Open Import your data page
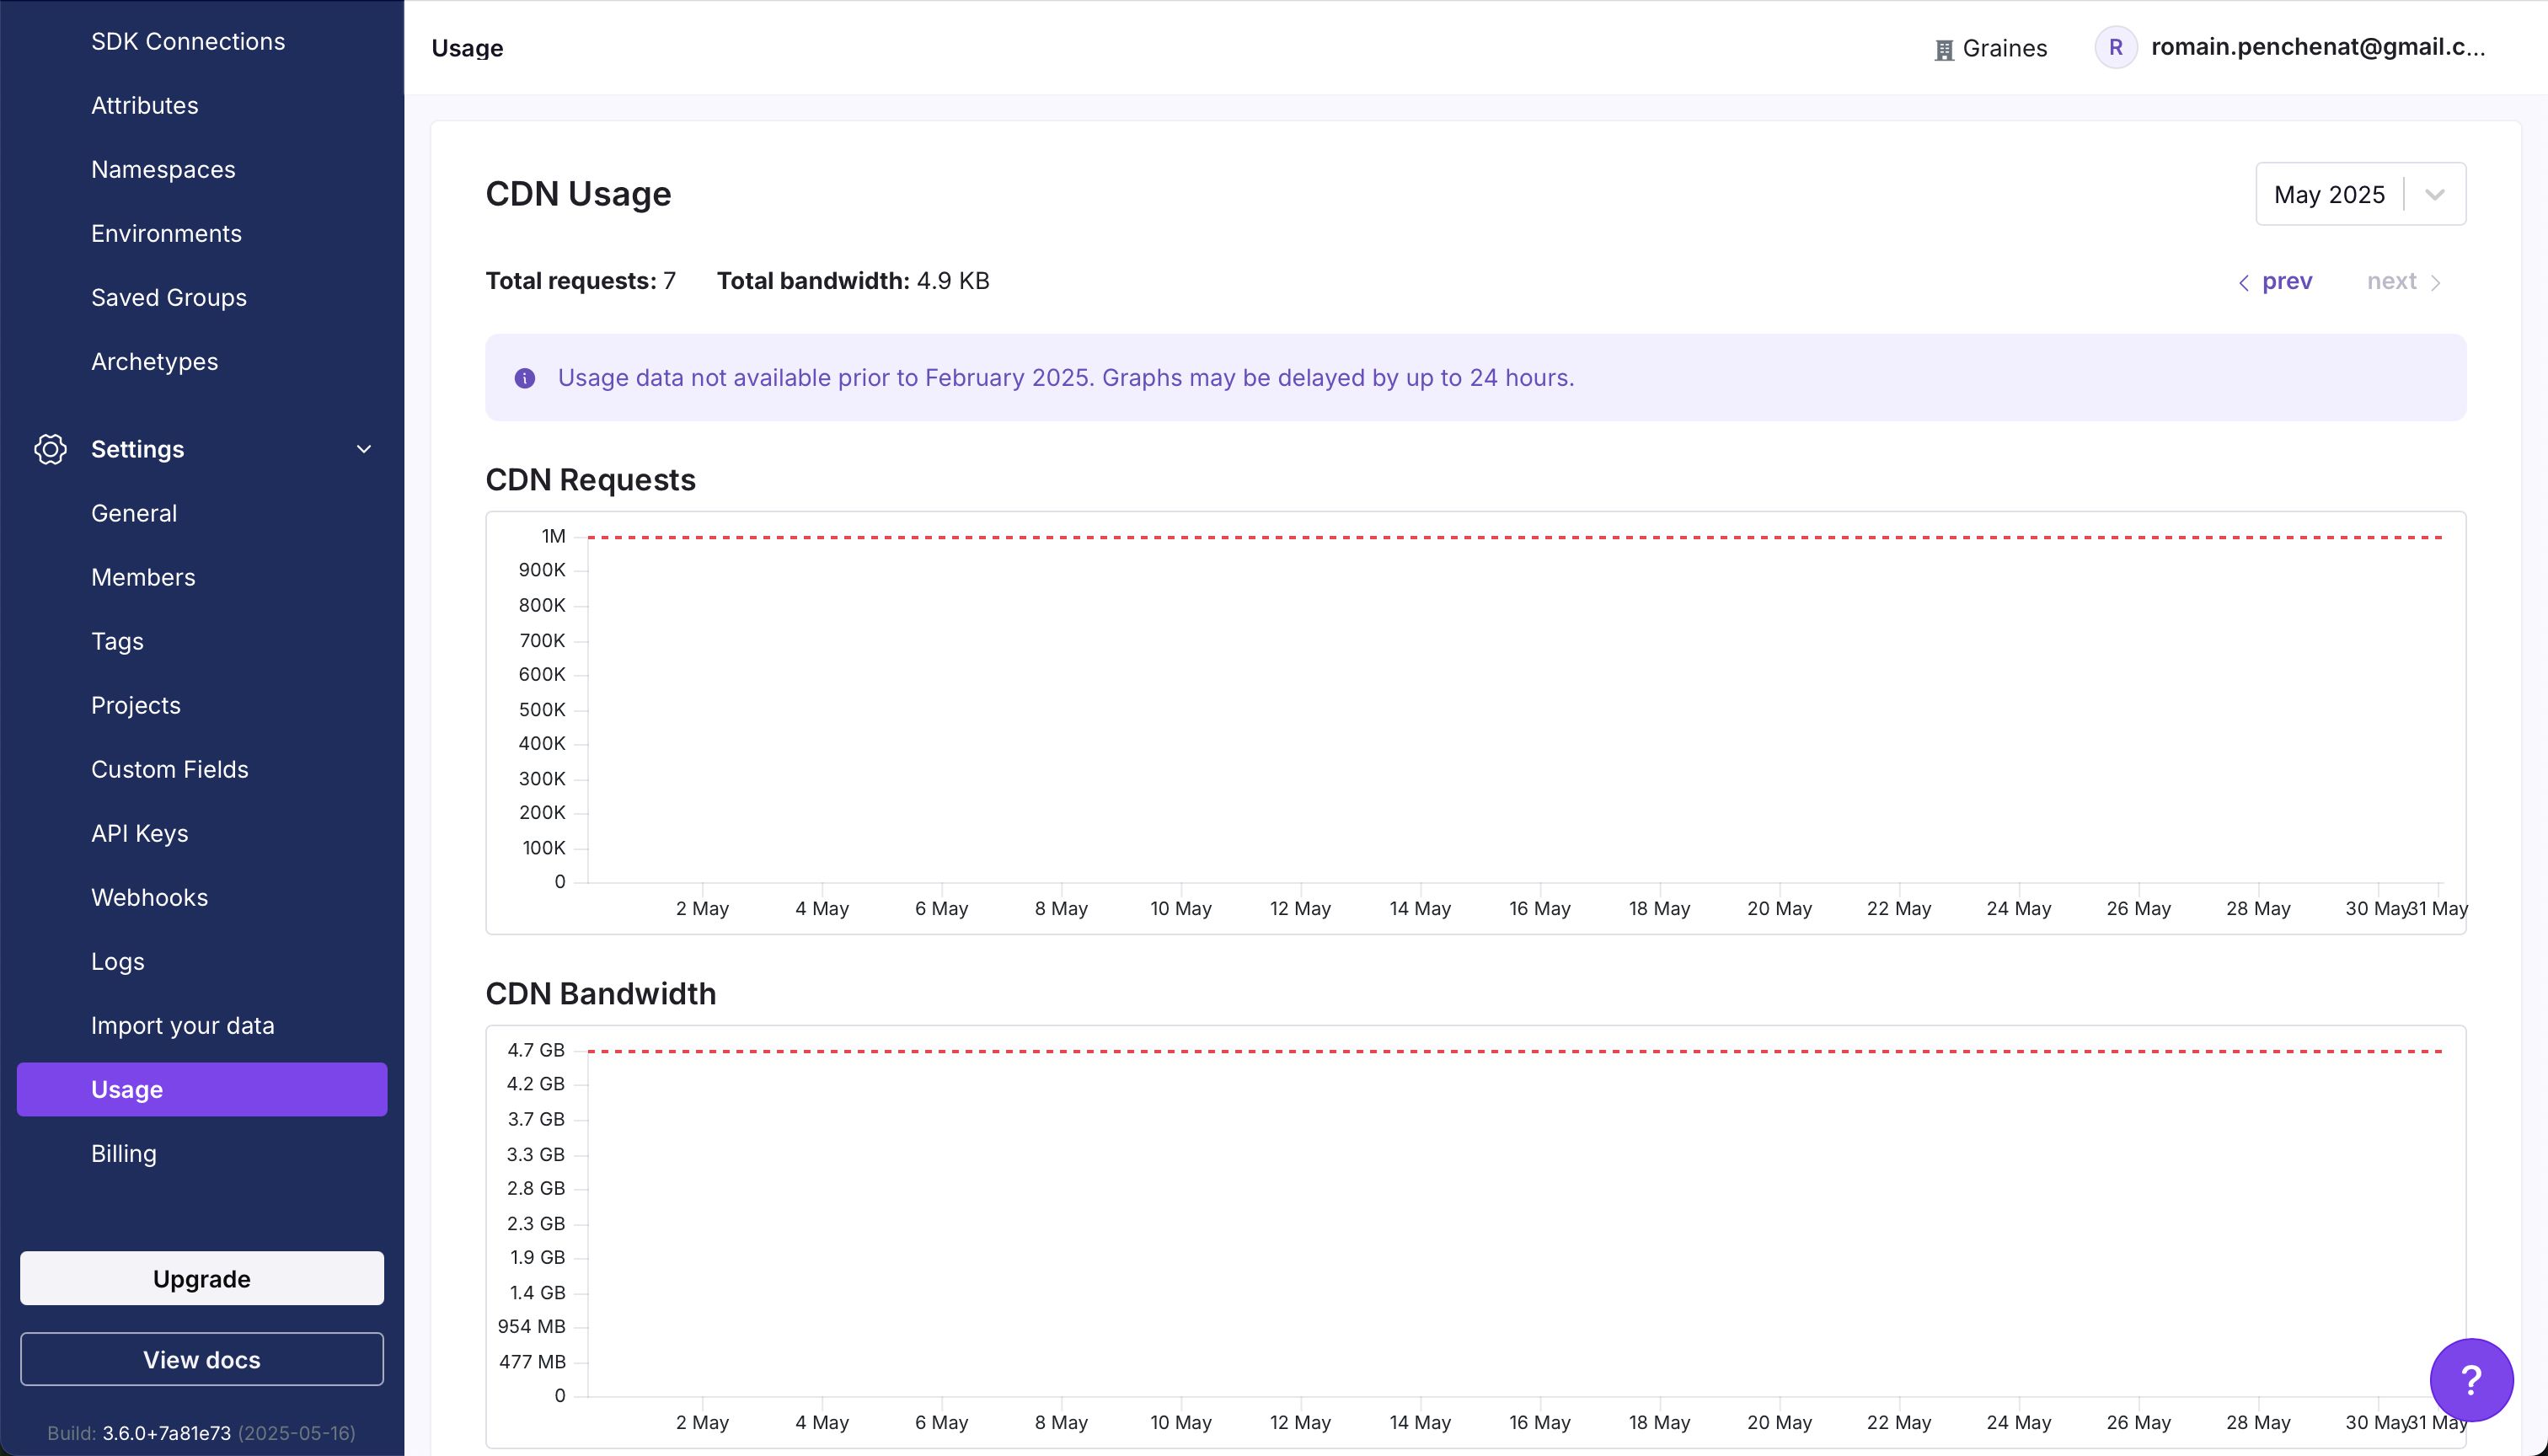The height and width of the screenshot is (1456, 2548). 182,1025
